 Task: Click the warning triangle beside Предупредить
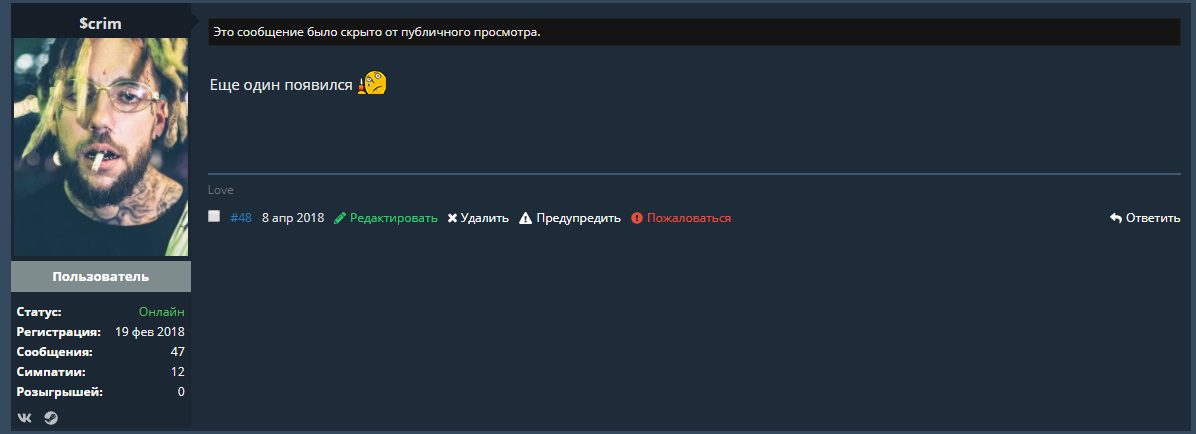pyautogui.click(x=525, y=218)
